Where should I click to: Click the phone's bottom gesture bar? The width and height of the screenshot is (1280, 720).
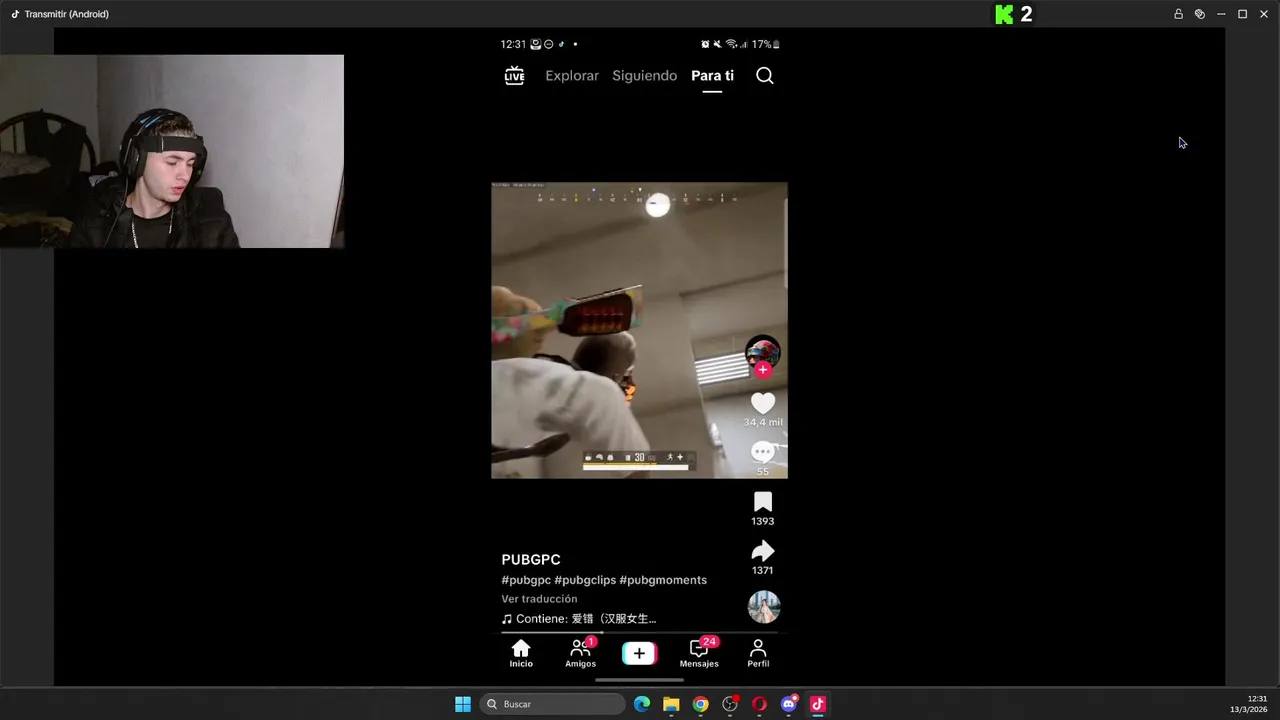639,680
